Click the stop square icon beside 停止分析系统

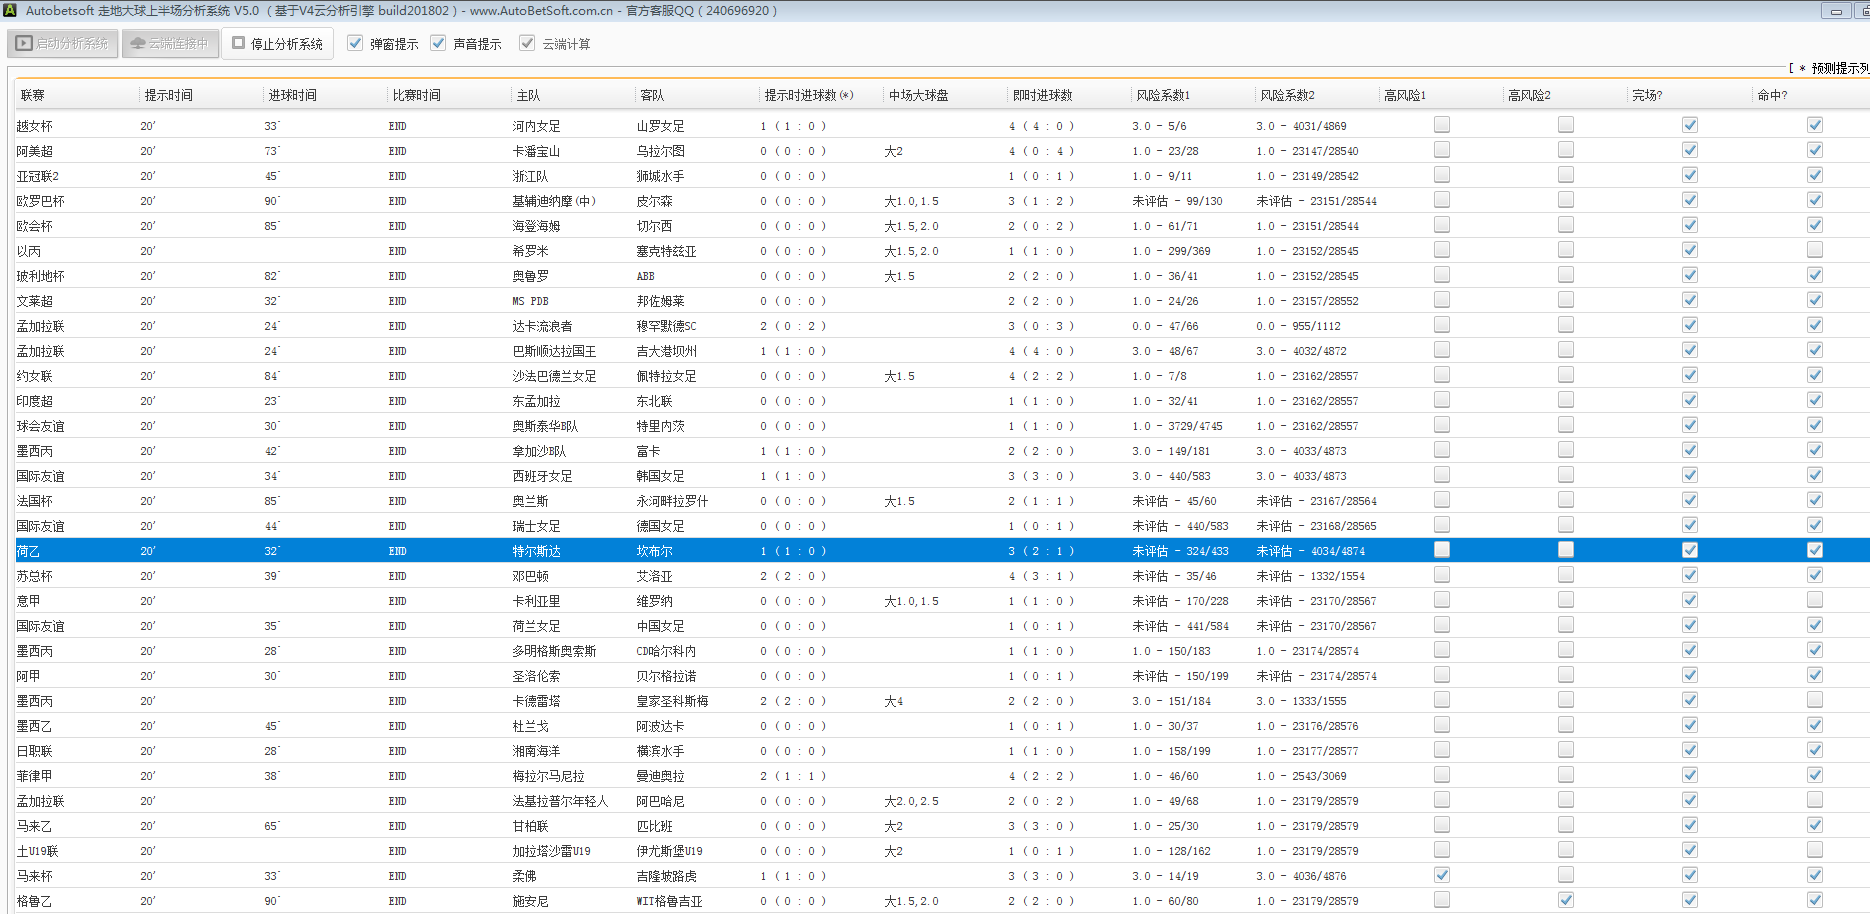point(239,43)
